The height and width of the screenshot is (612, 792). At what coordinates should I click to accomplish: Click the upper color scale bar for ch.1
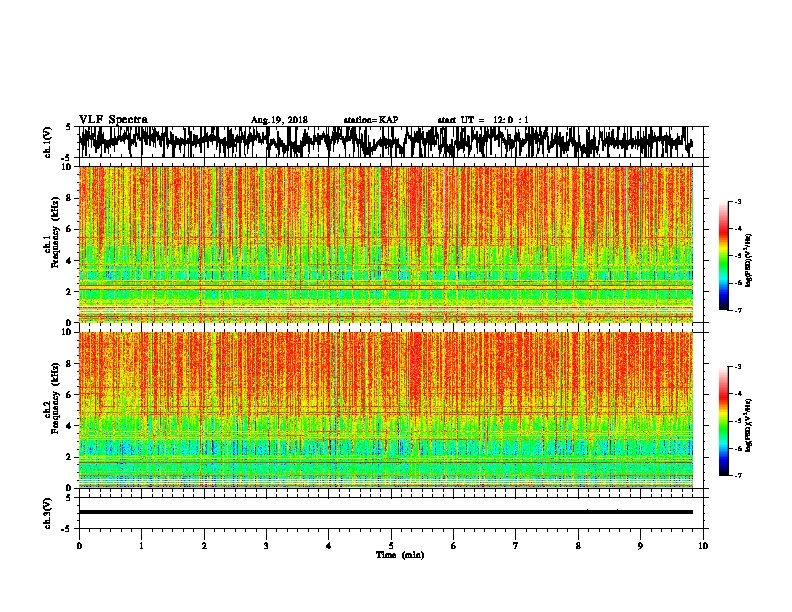[724, 256]
